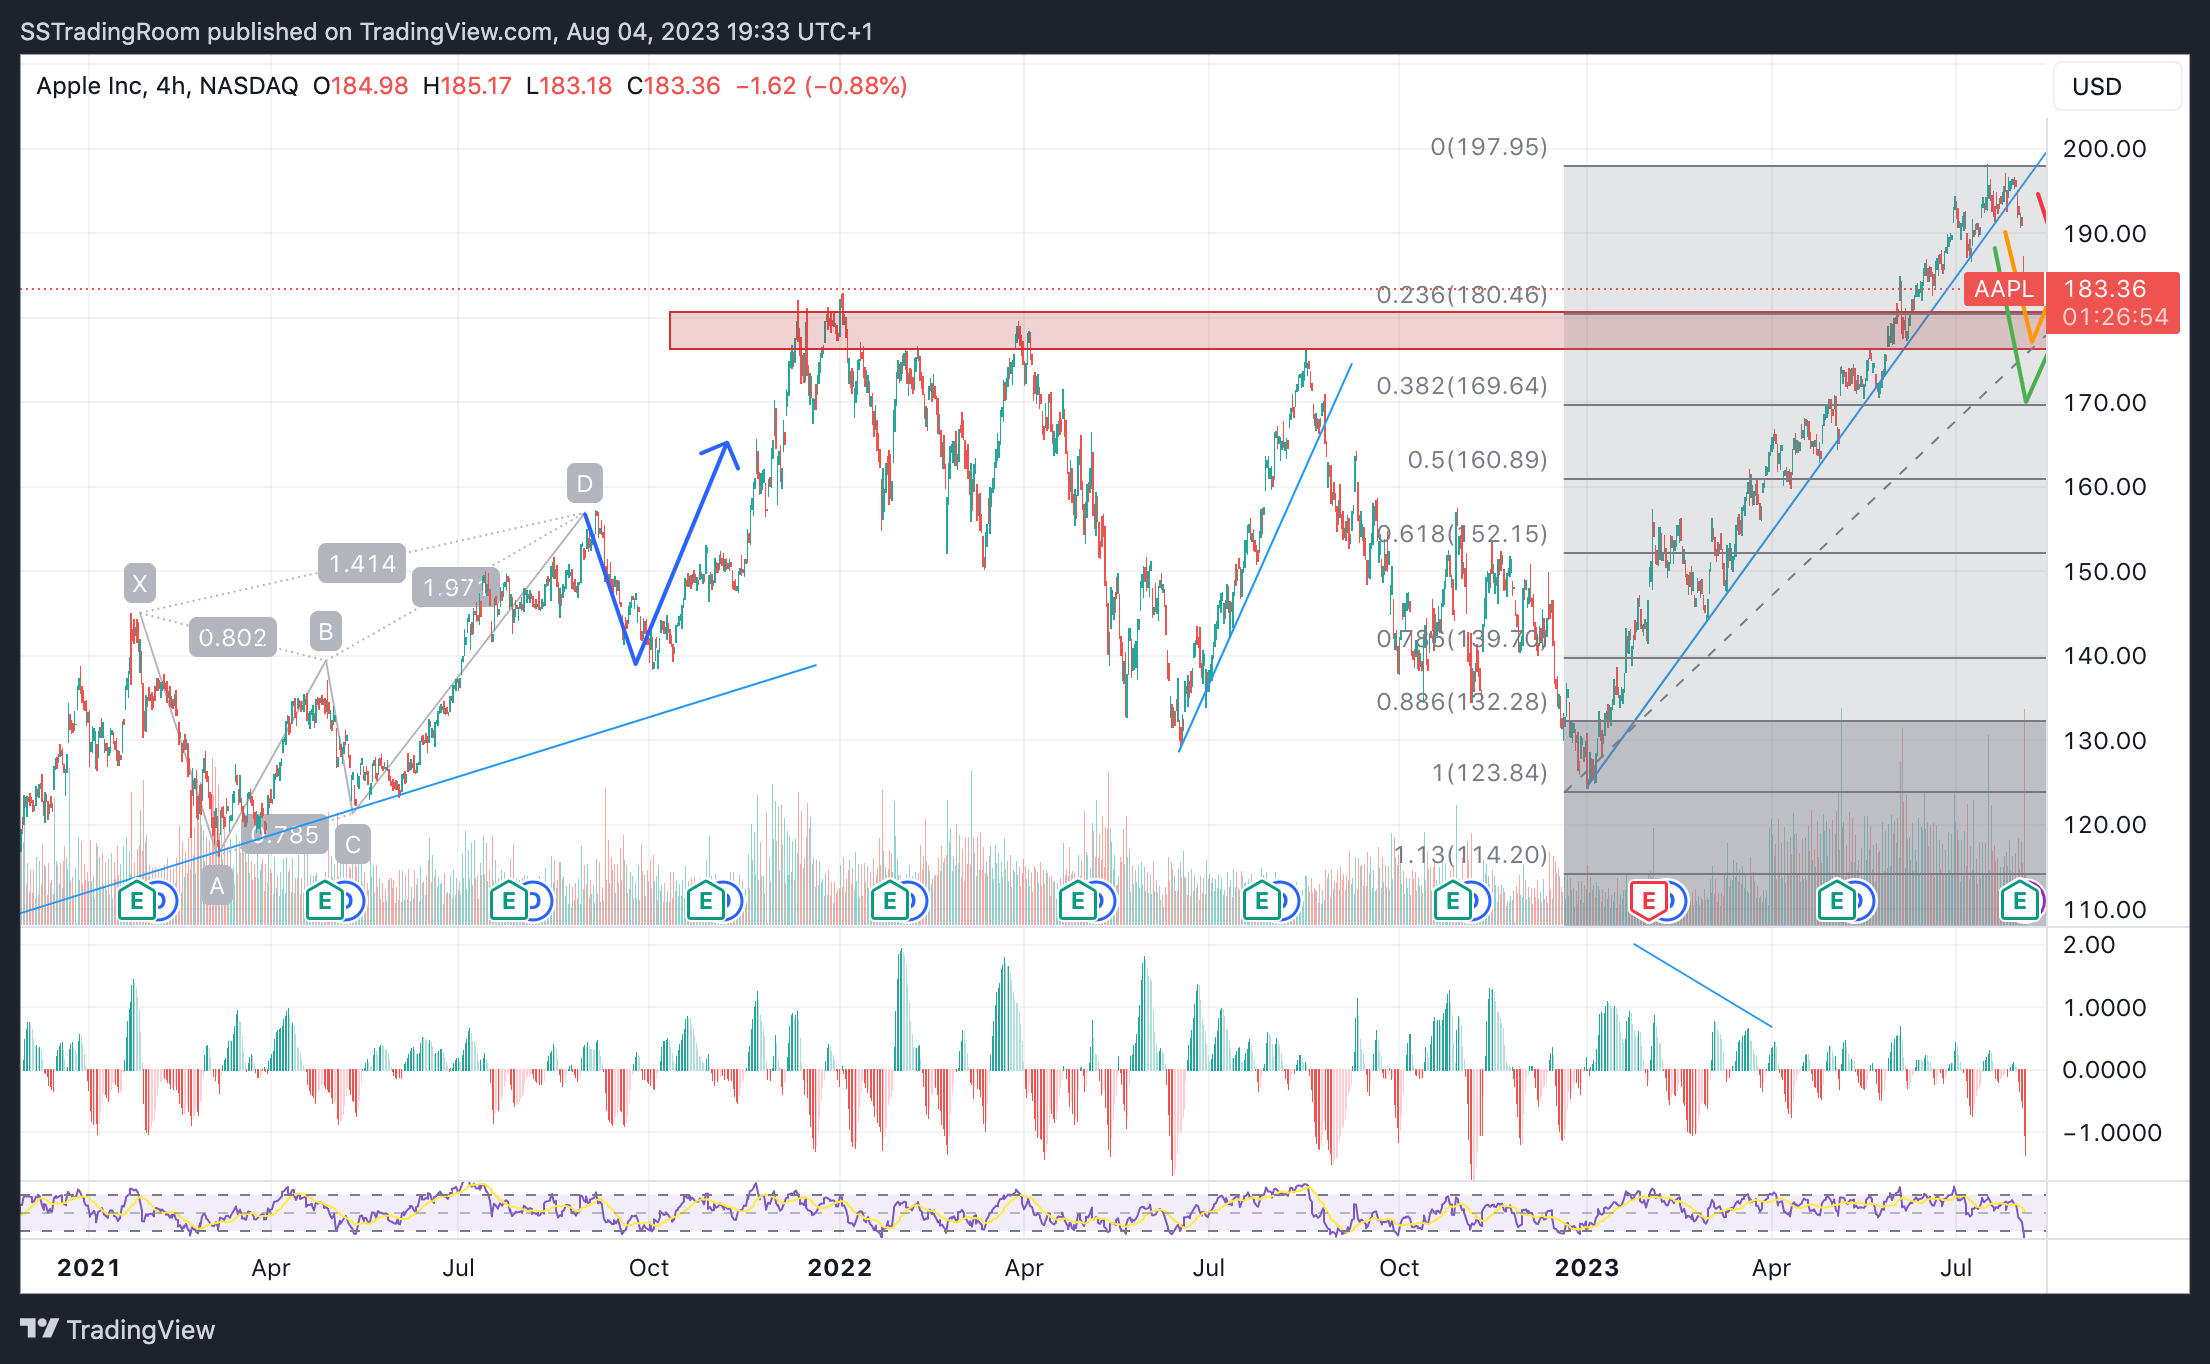Viewport: 2210px width, 1364px height.
Task: Select the D harmonic pattern point label
Action: (585, 484)
